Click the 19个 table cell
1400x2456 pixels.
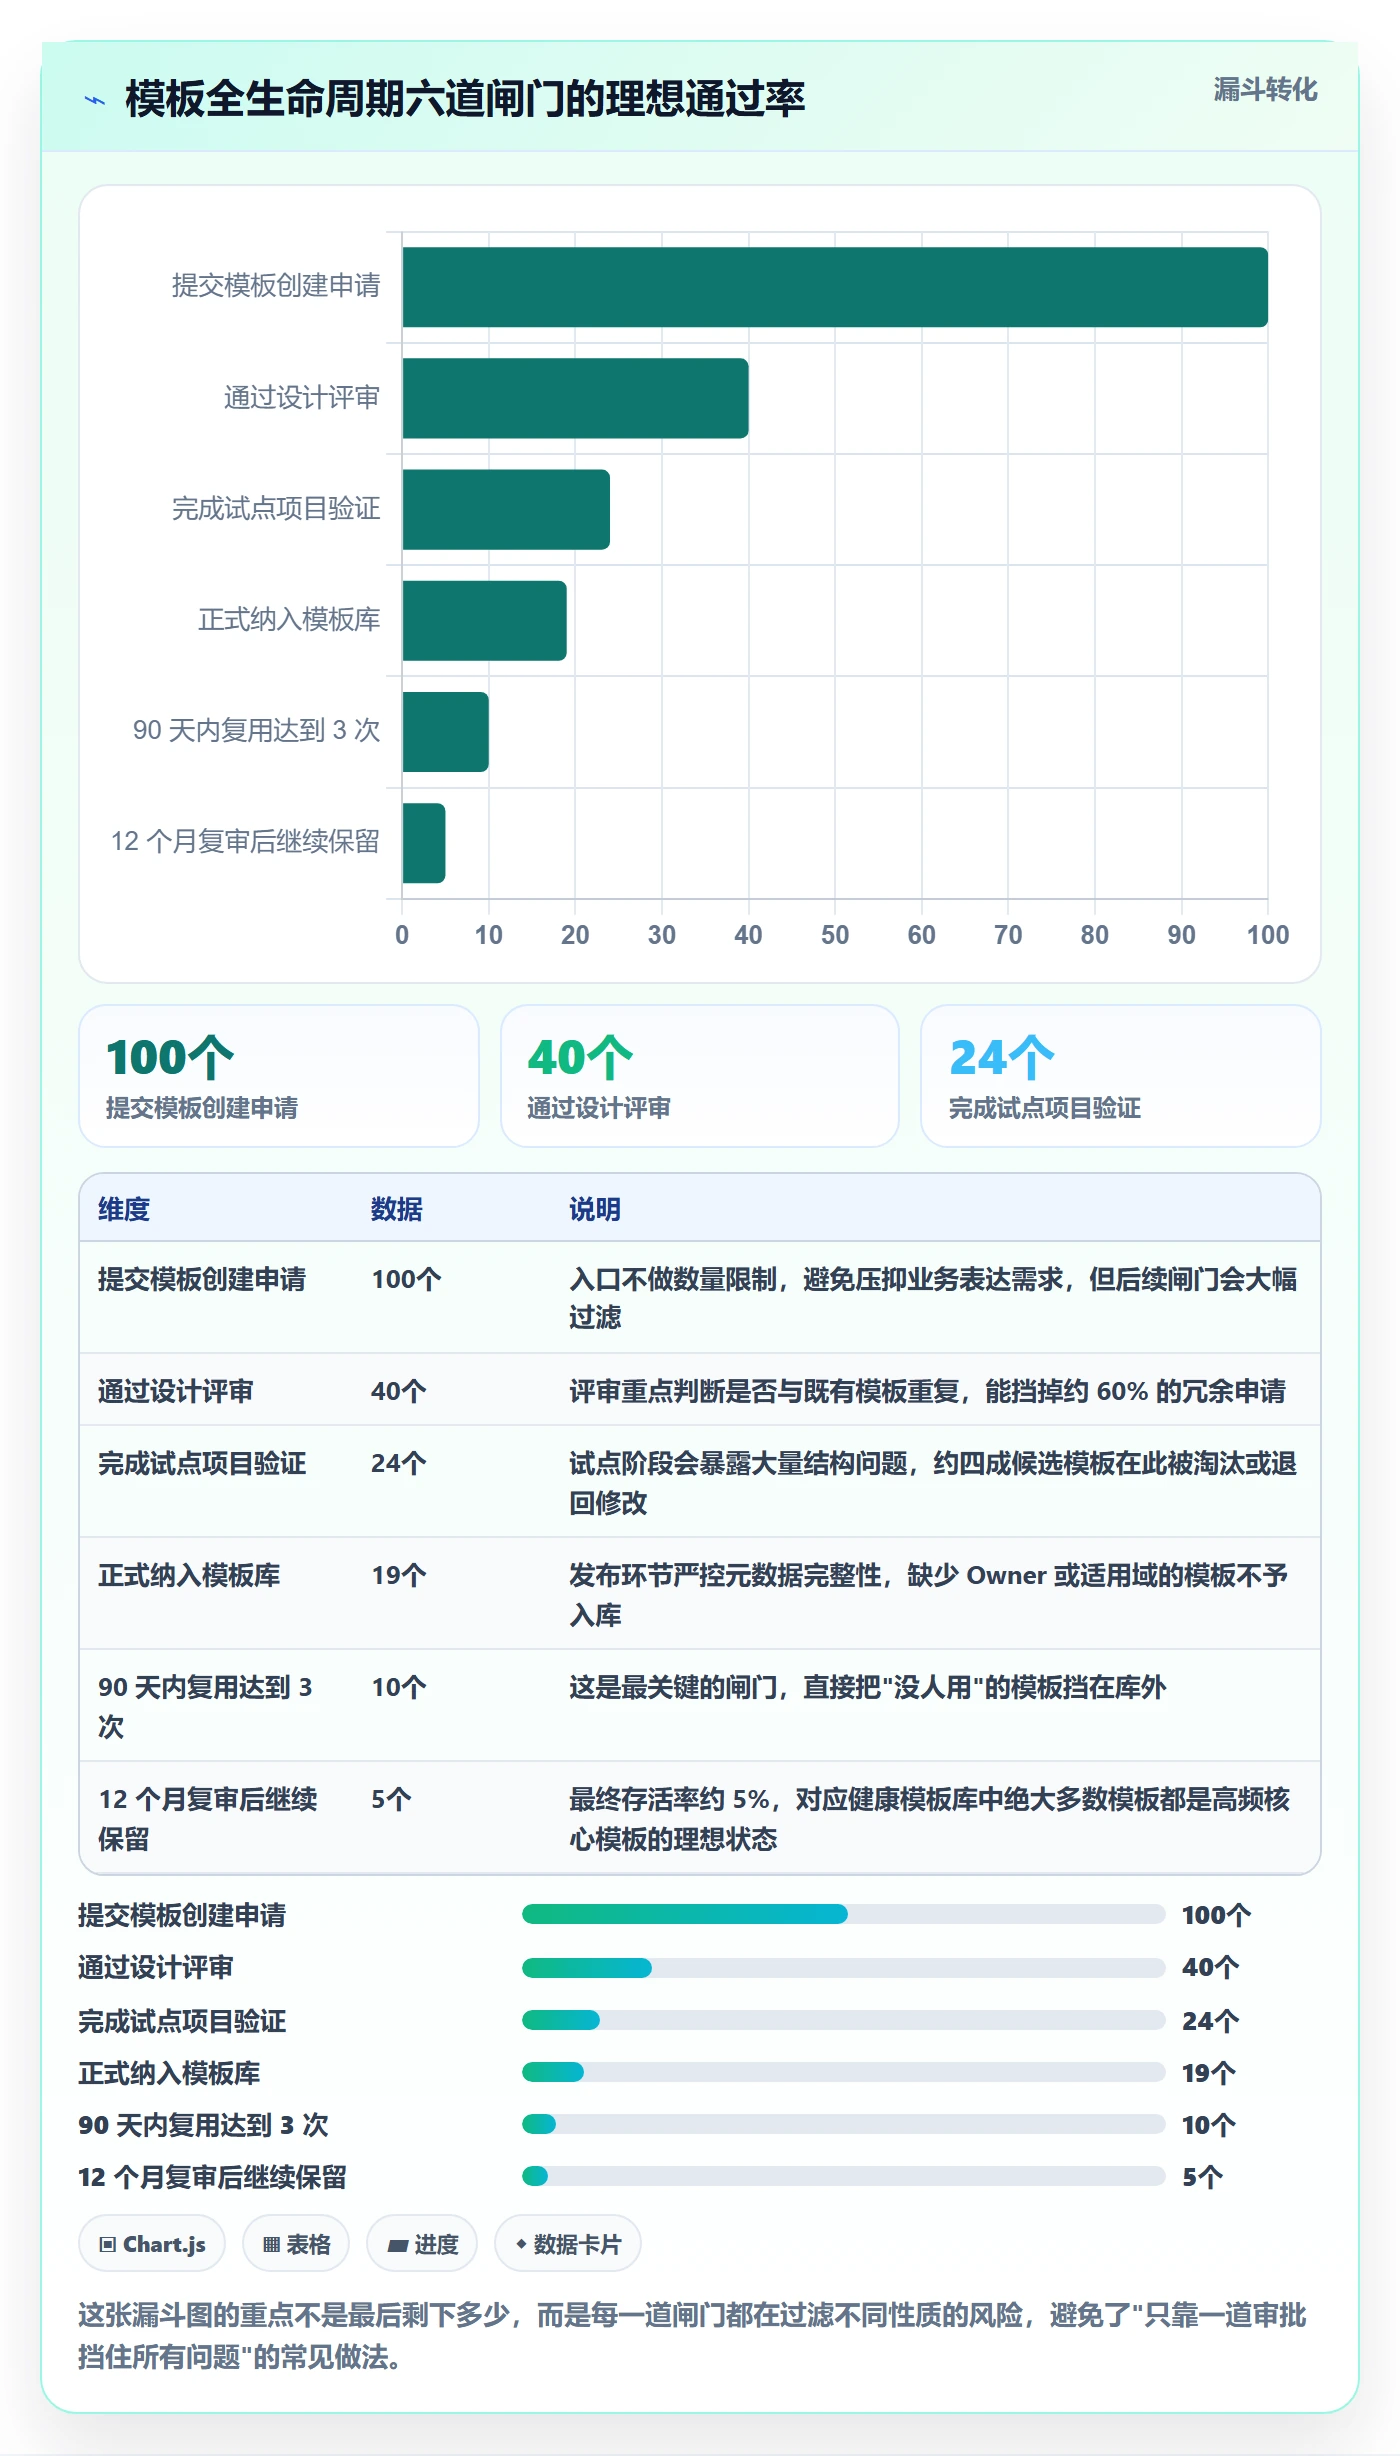(x=399, y=1575)
